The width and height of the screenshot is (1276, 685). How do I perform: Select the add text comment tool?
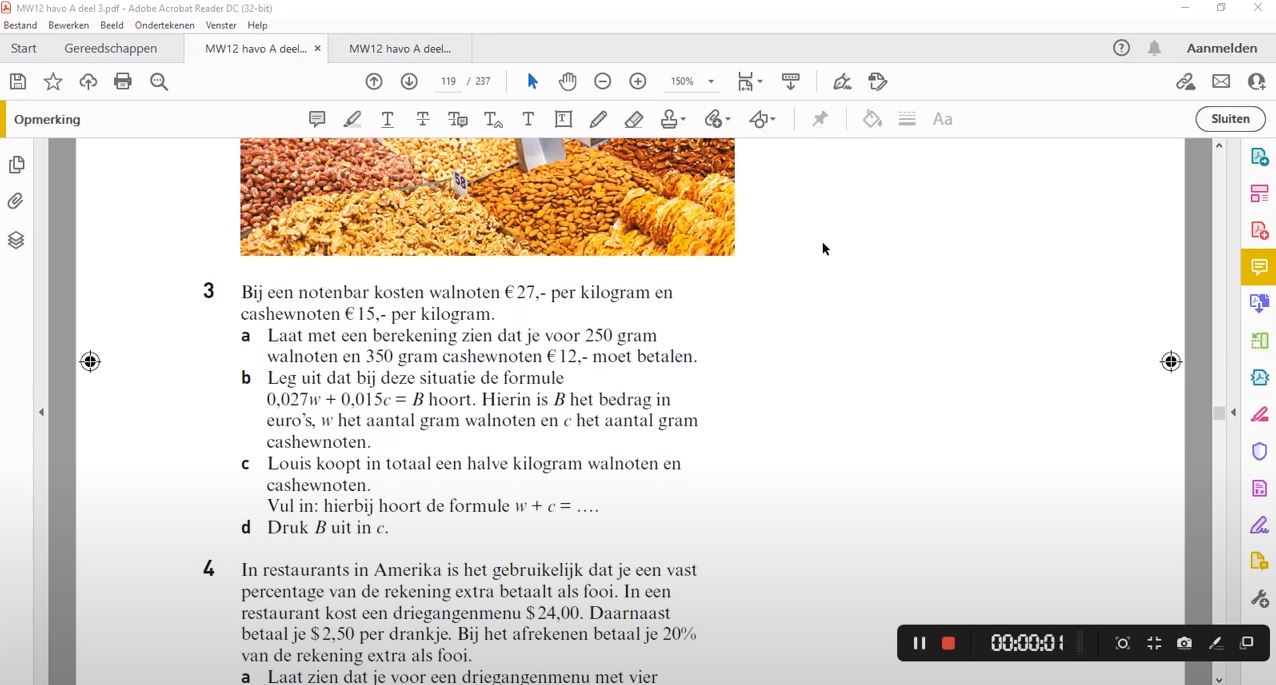[528, 120]
